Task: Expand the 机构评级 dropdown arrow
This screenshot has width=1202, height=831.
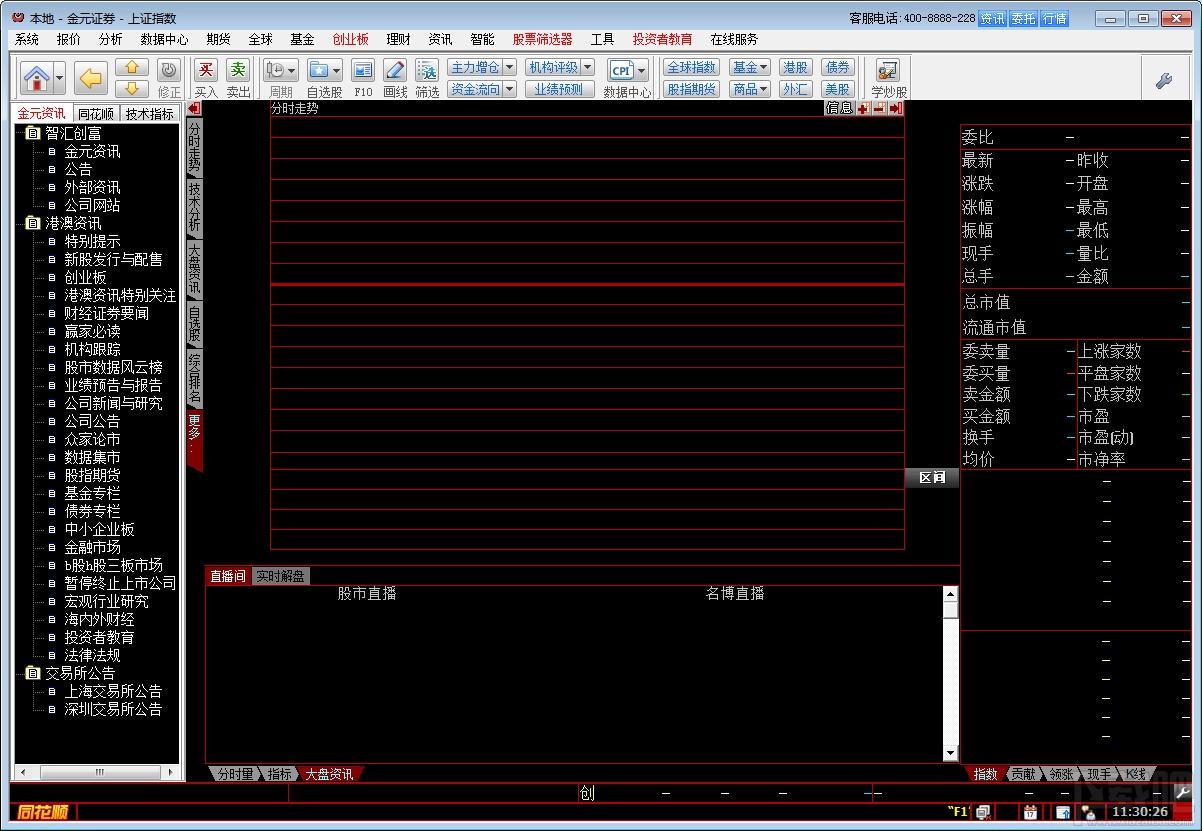Action: tap(587, 67)
